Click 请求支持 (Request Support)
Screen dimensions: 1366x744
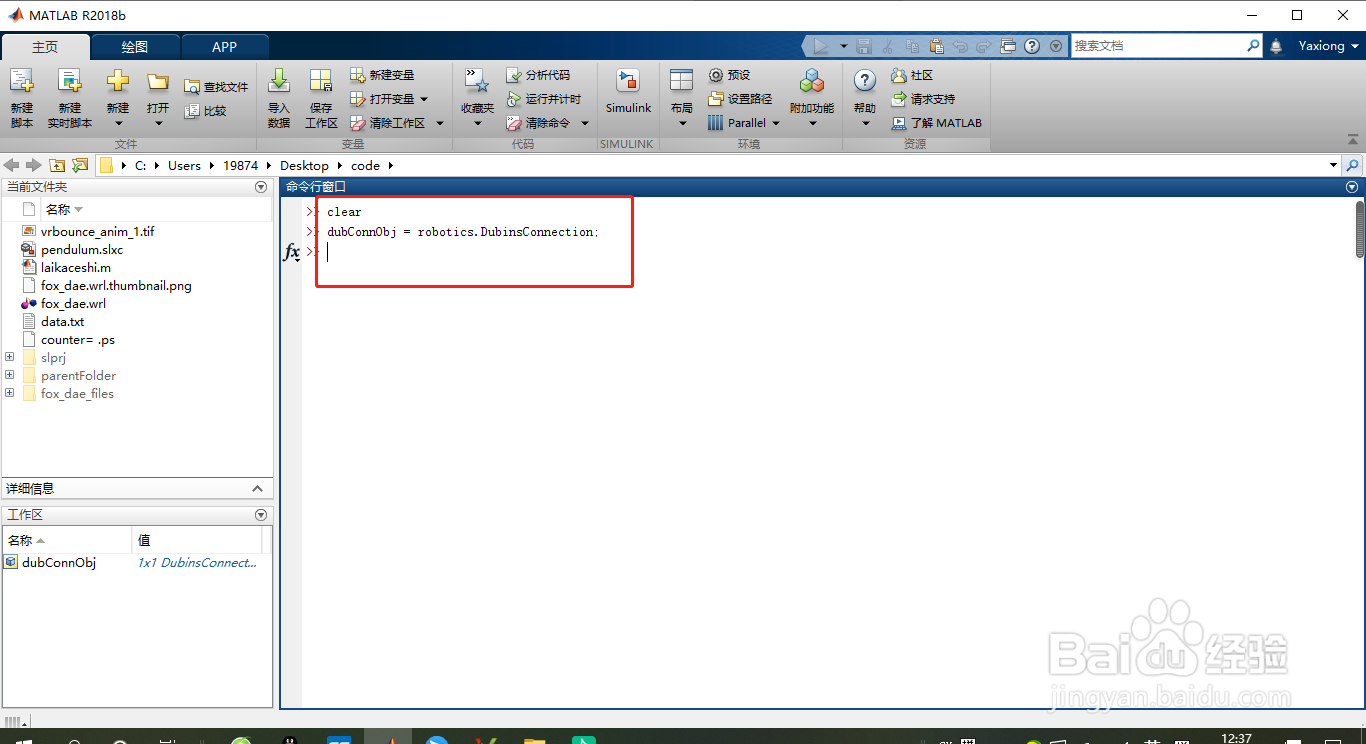click(x=923, y=99)
